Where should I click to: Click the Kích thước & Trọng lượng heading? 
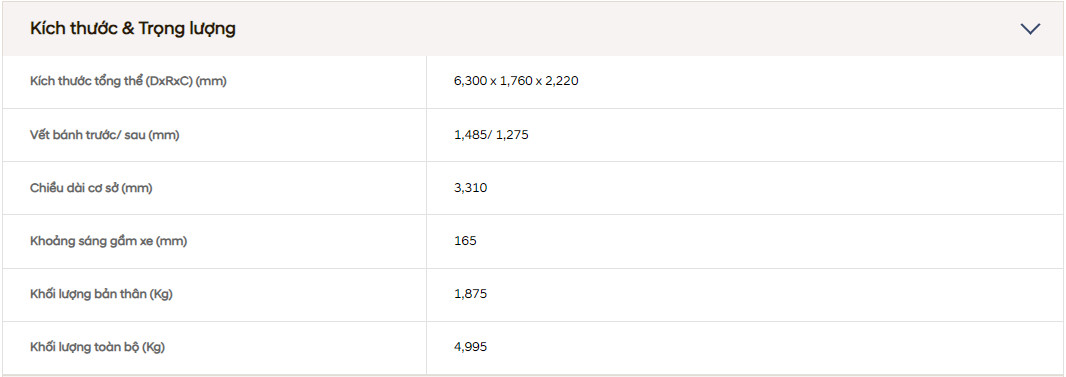click(133, 29)
